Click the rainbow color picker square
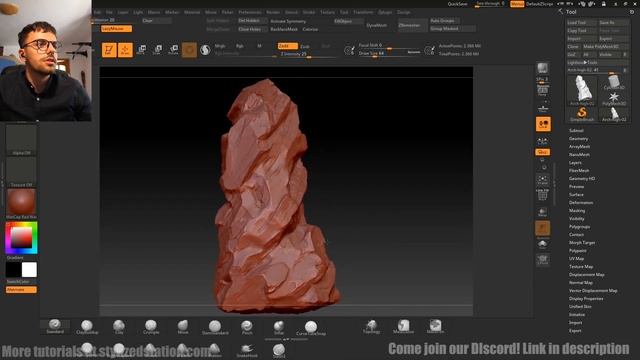Image resolution: width=640 pixels, height=360 pixels. [x=21, y=238]
